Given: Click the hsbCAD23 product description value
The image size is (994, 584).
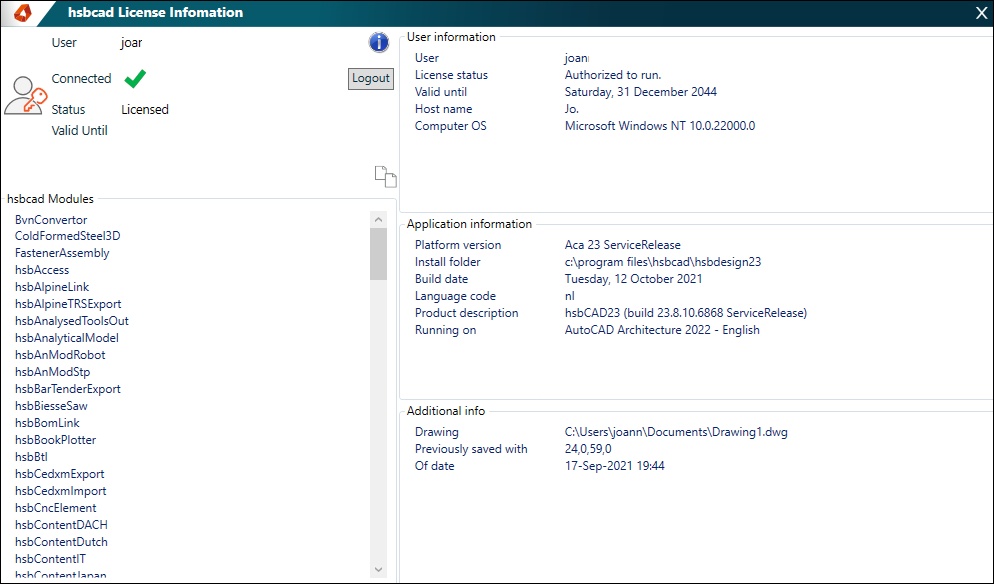Looking at the screenshot, I should point(686,313).
